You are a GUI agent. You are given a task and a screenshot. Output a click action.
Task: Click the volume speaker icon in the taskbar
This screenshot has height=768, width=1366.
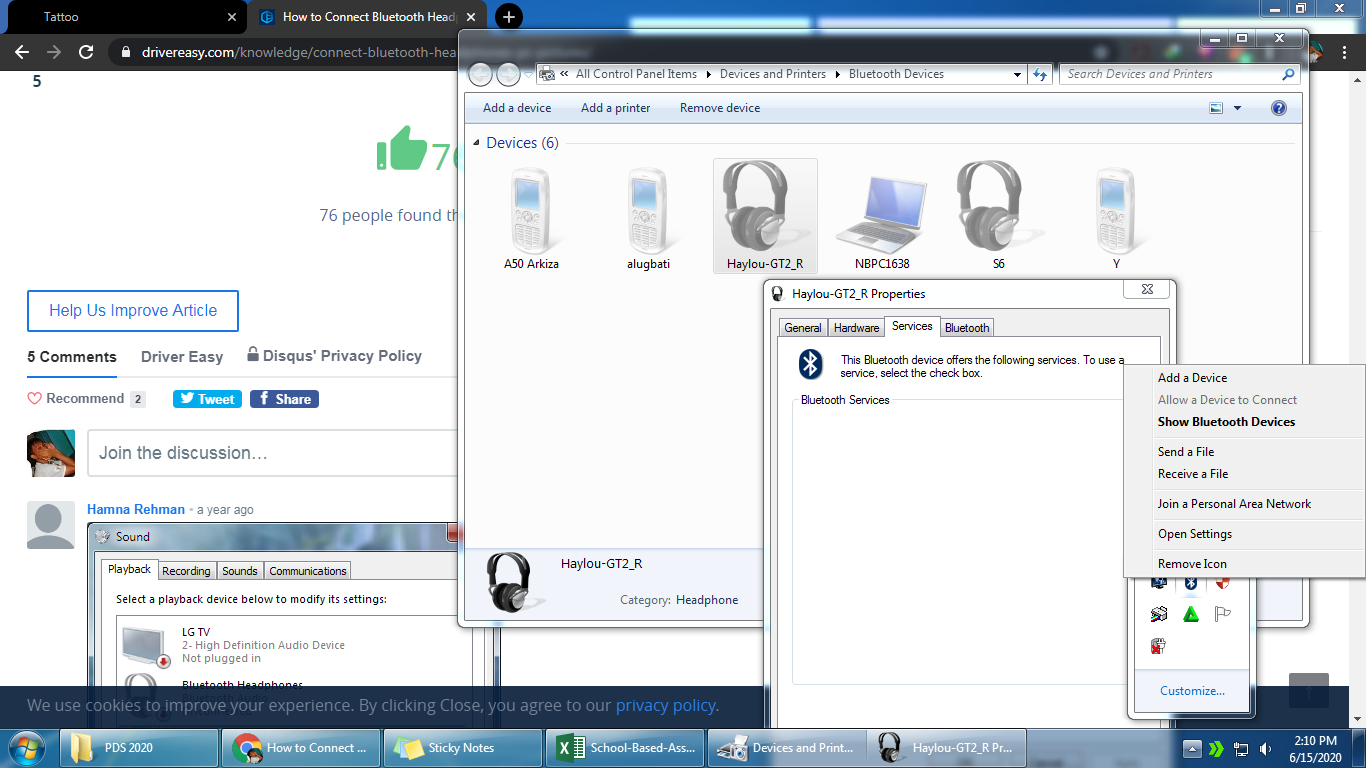1265,748
